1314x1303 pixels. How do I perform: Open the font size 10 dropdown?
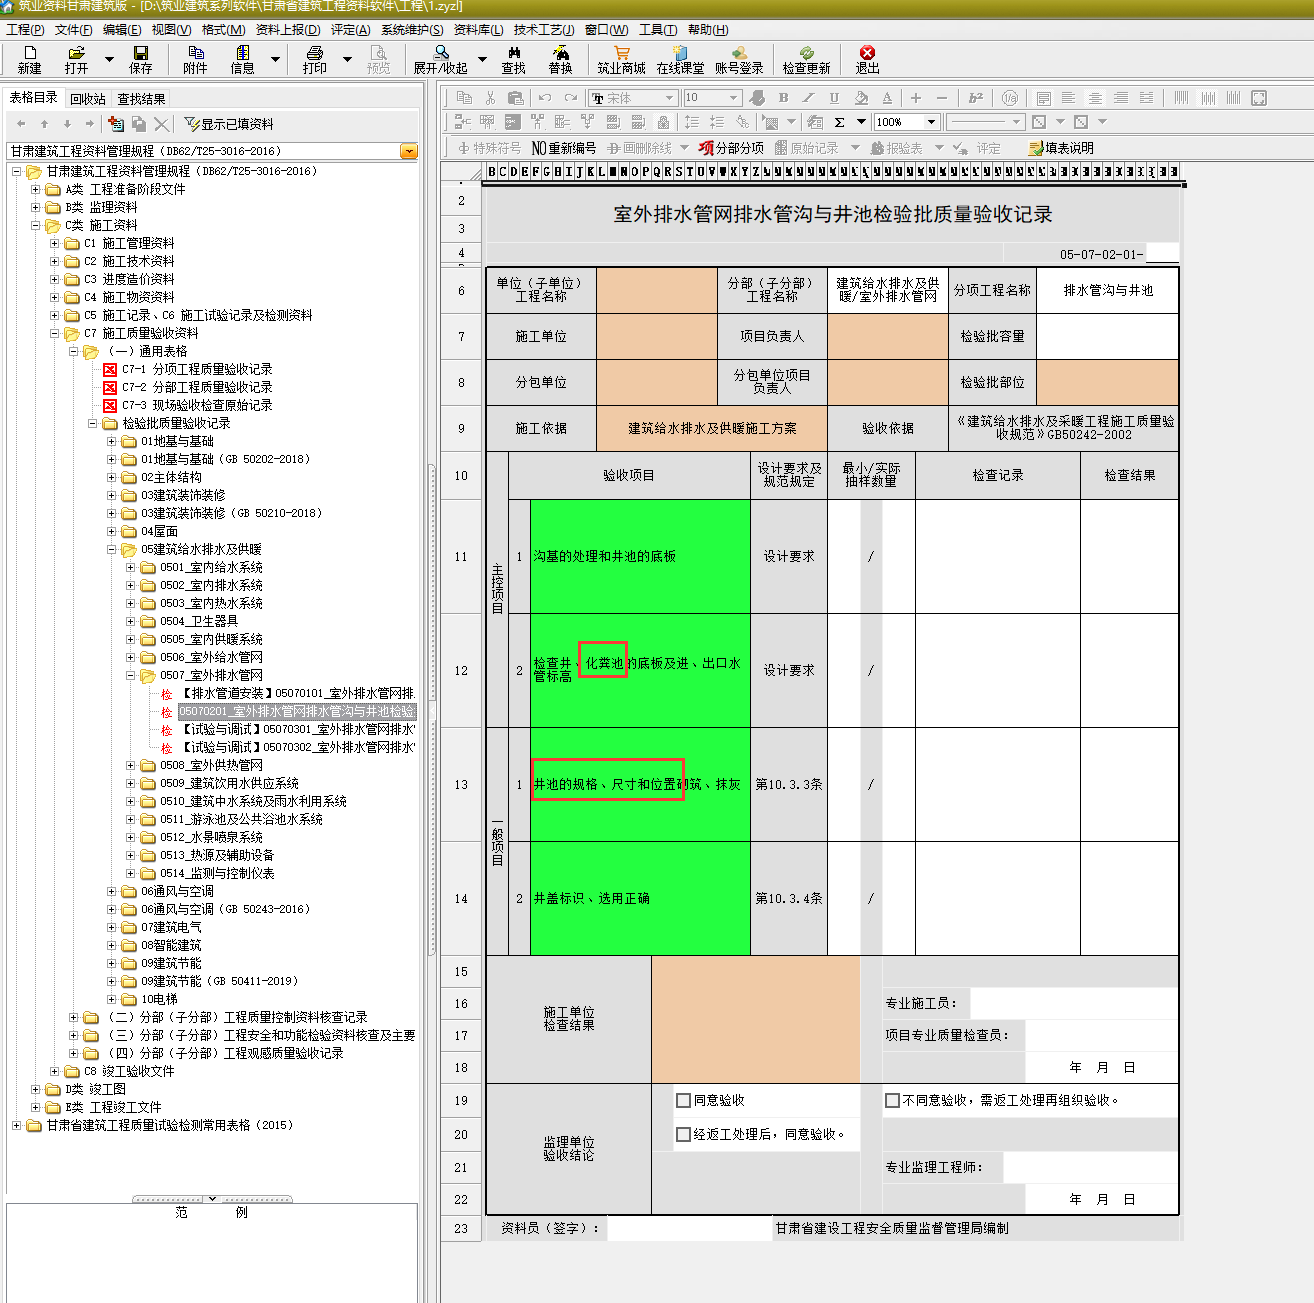[x=733, y=98]
